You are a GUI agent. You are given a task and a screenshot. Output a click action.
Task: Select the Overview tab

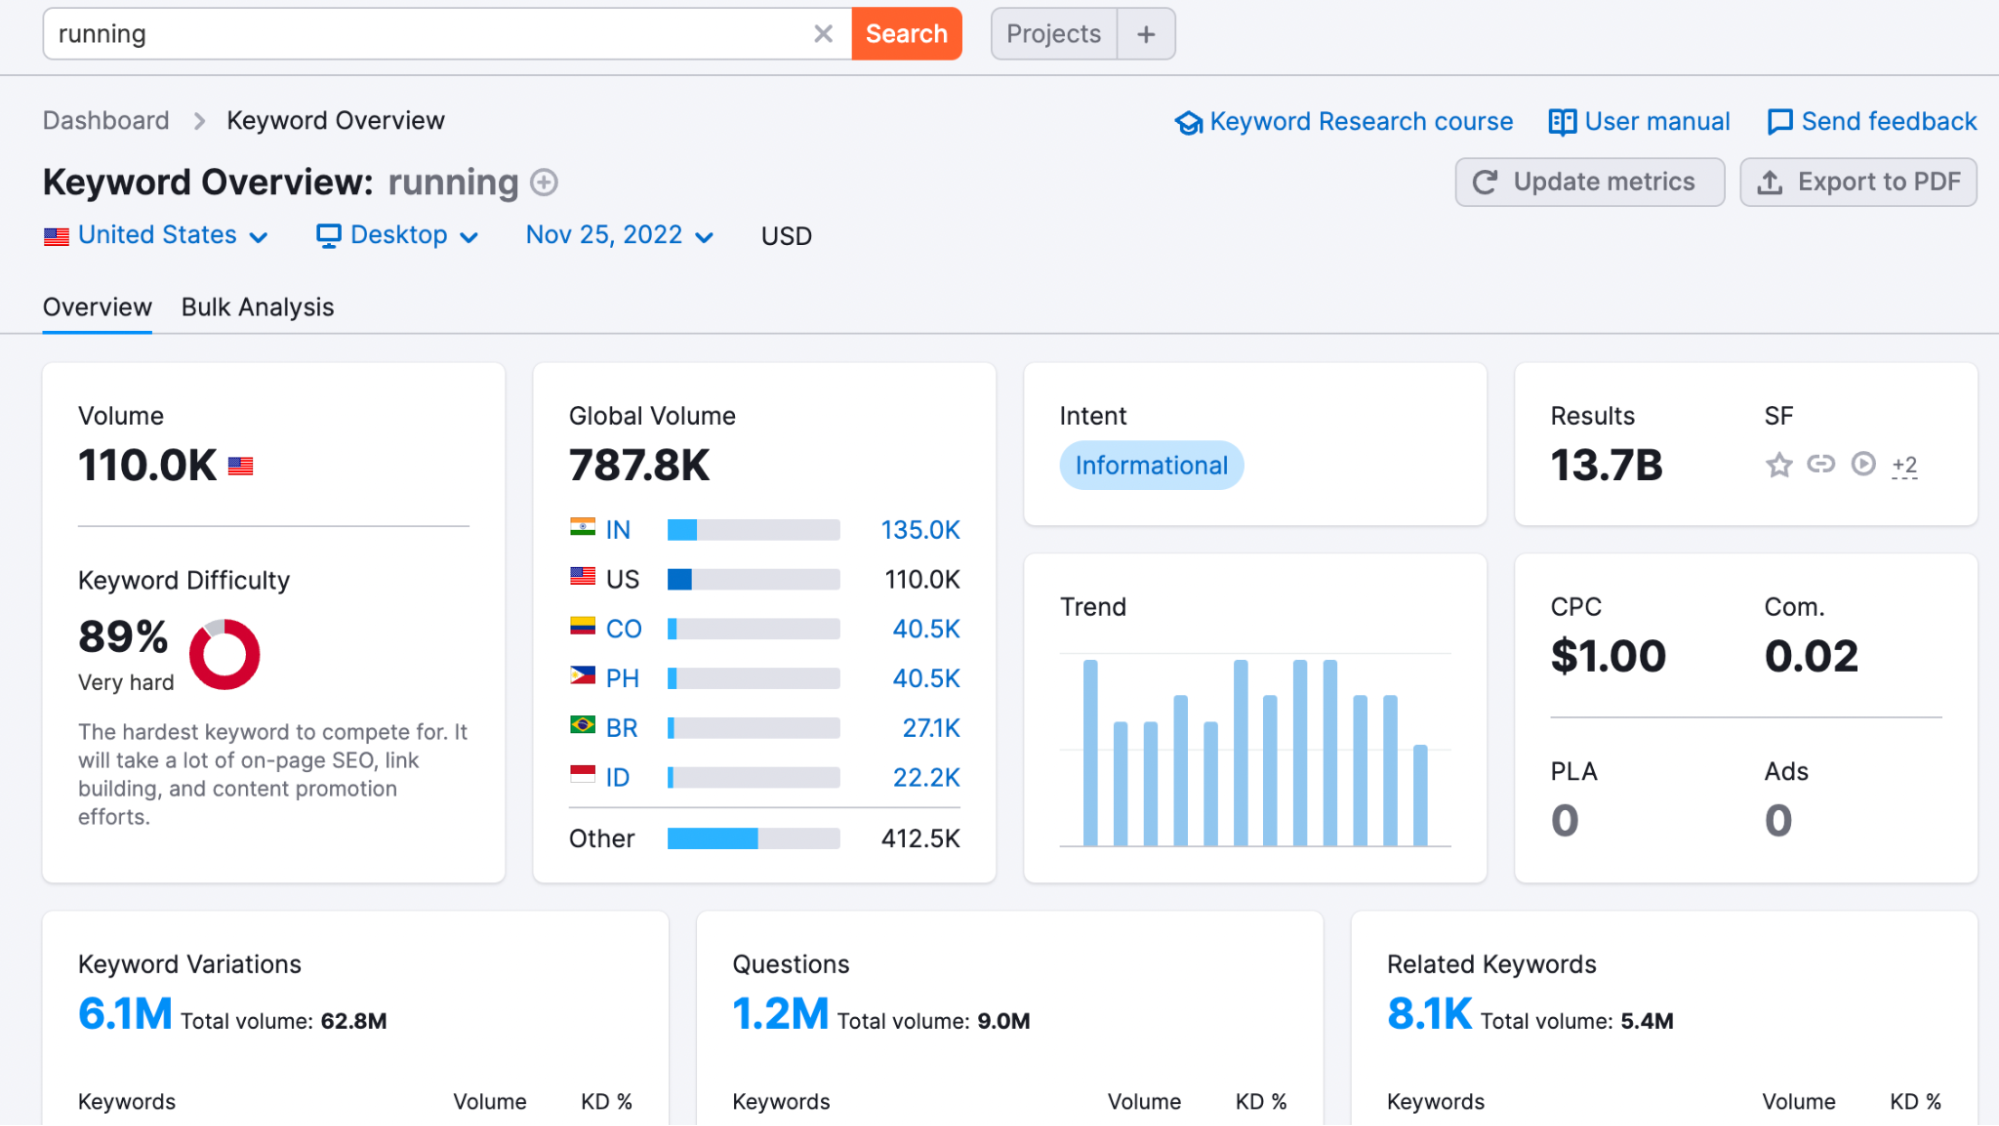tap(97, 308)
